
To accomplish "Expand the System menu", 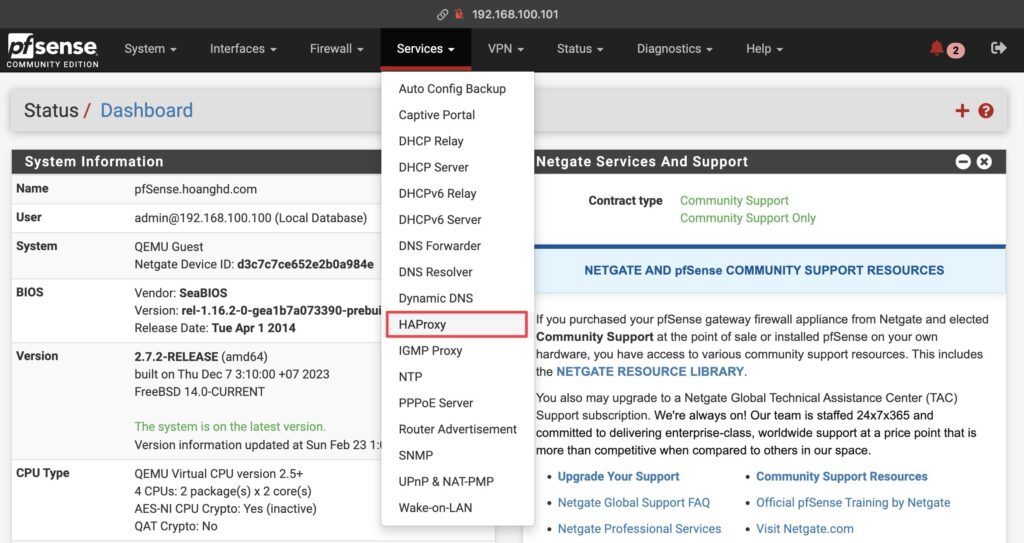I will coord(150,48).
